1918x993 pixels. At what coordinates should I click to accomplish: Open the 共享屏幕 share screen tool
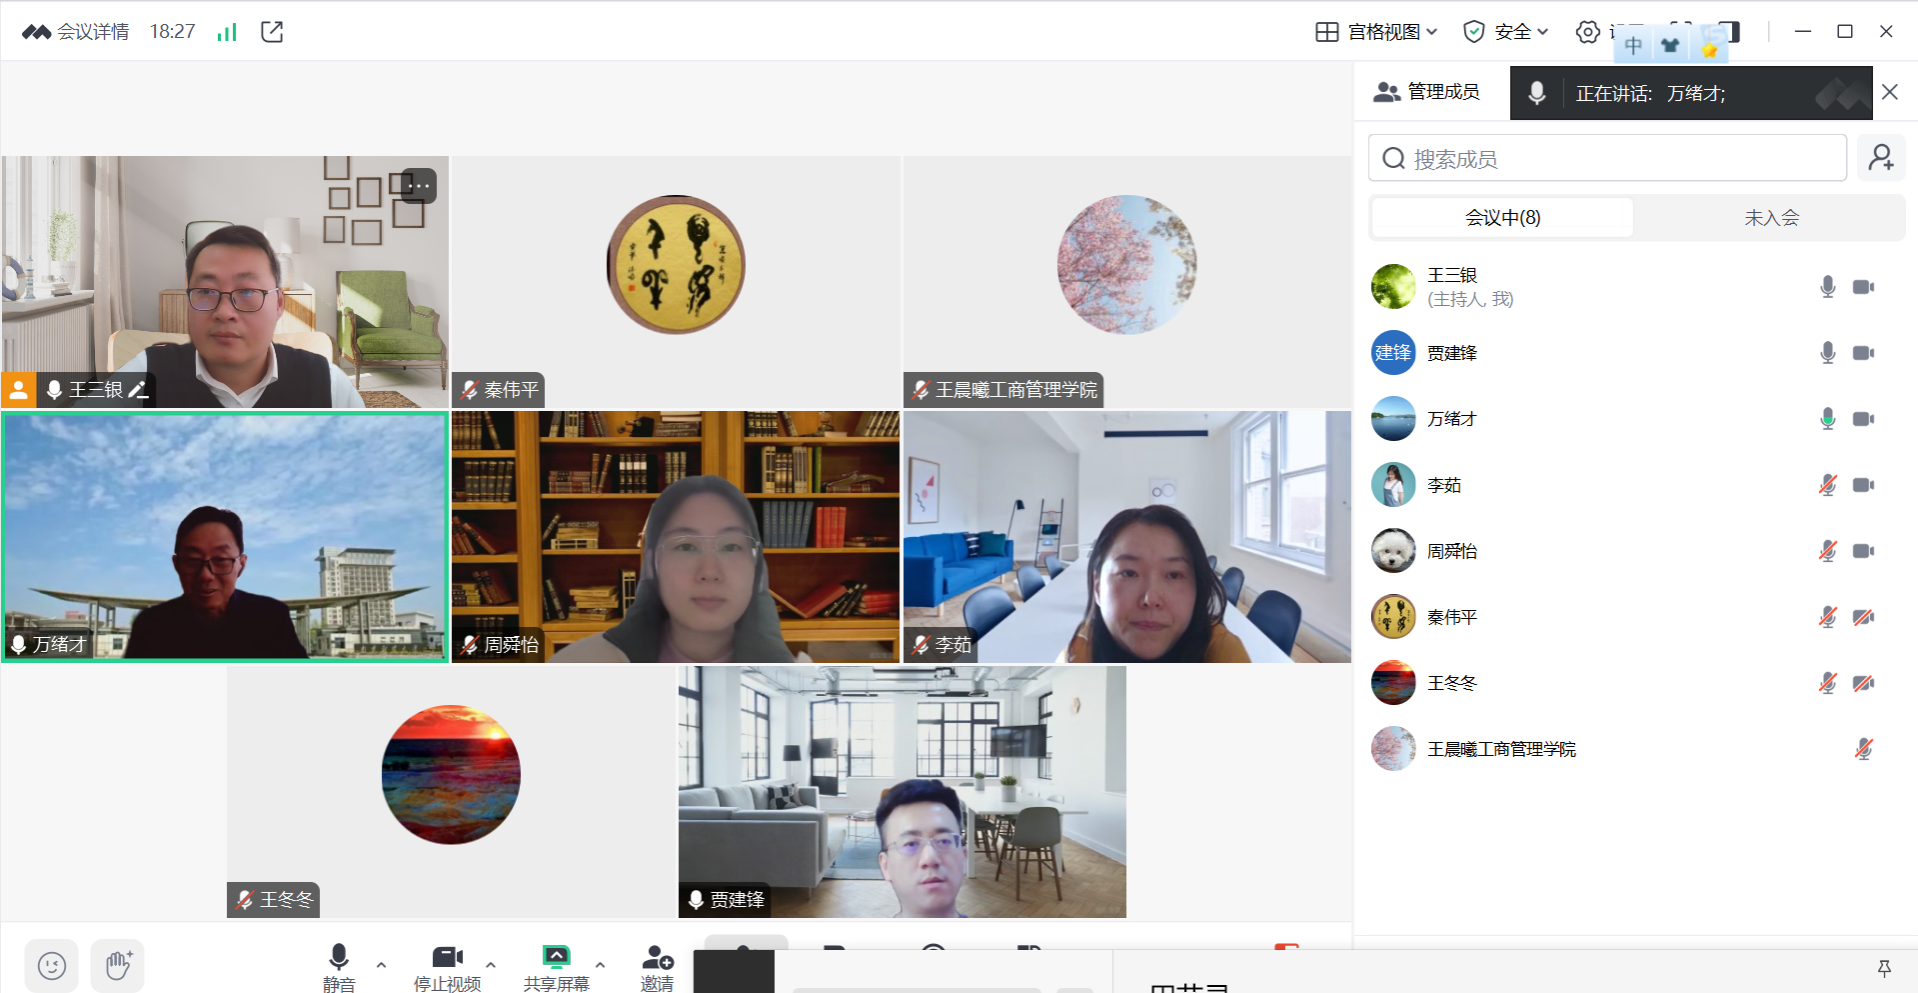coord(556,967)
